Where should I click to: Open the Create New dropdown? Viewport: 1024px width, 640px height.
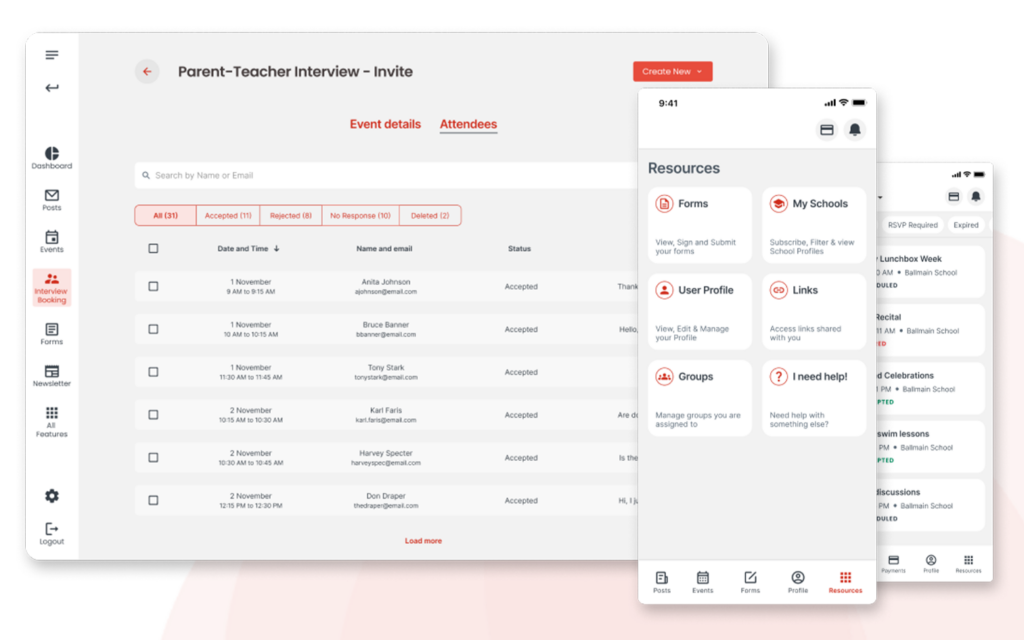[672, 72]
